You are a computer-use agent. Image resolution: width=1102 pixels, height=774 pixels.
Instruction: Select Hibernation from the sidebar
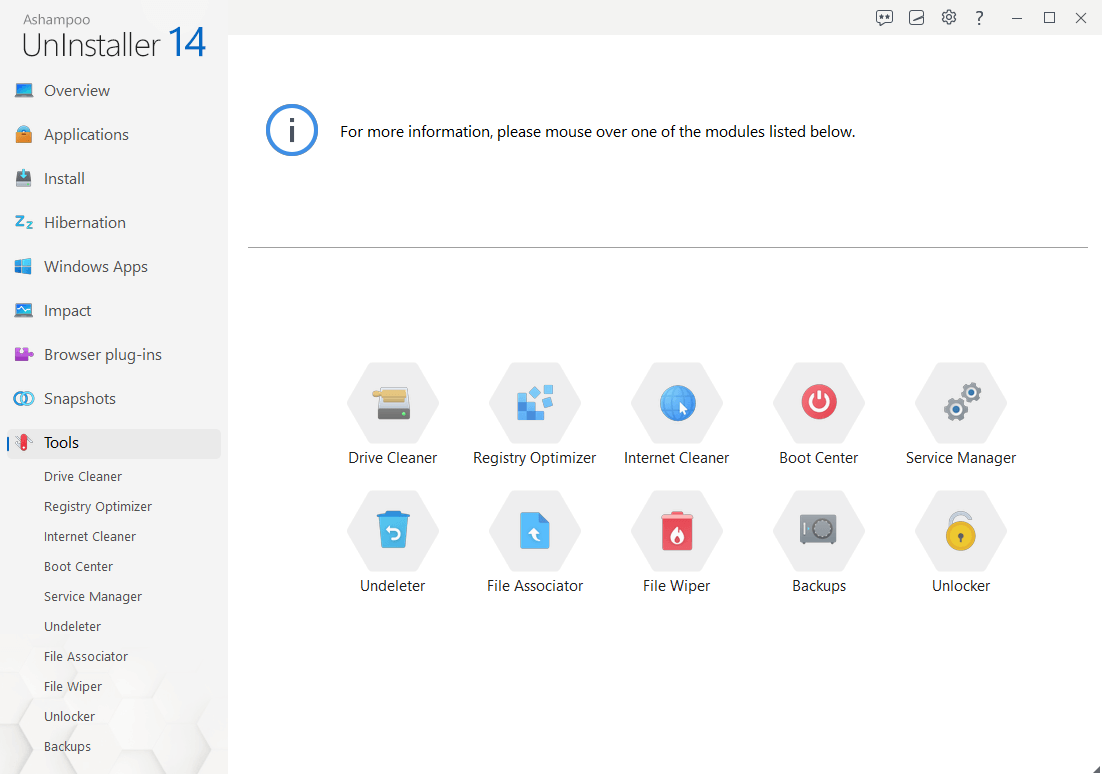[x=84, y=222]
